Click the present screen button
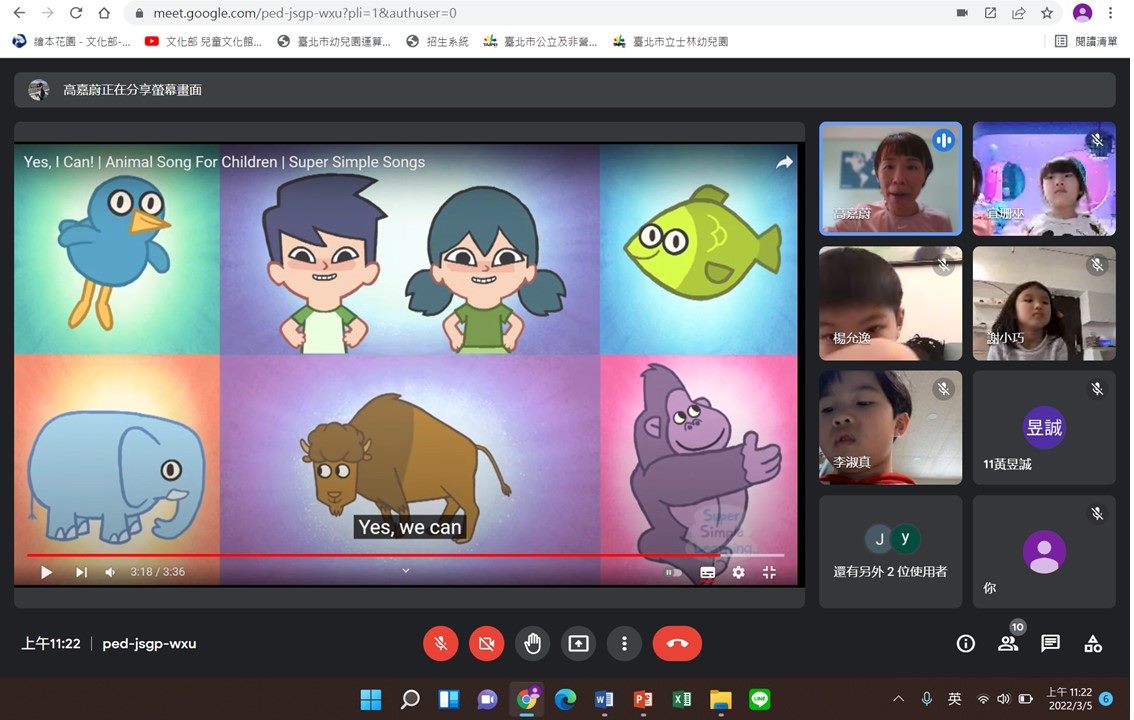Screen dimensions: 1134x720 click(578, 643)
